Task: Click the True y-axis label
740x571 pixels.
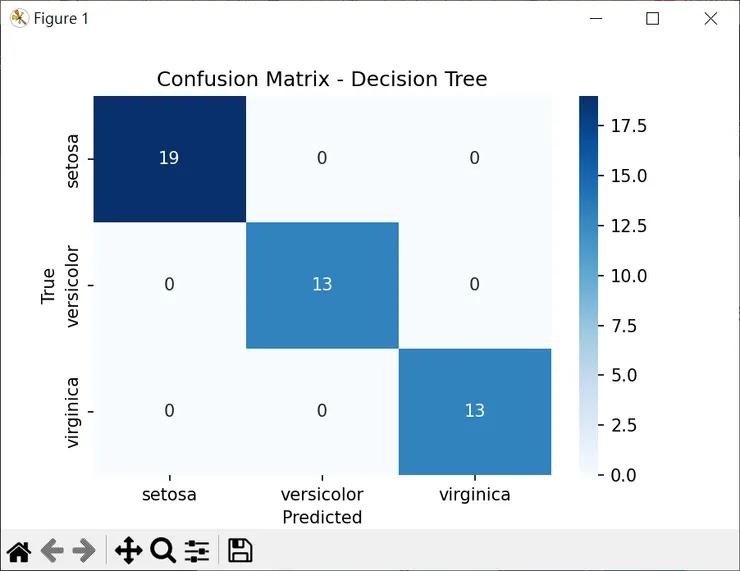Action: pyautogui.click(x=48, y=285)
